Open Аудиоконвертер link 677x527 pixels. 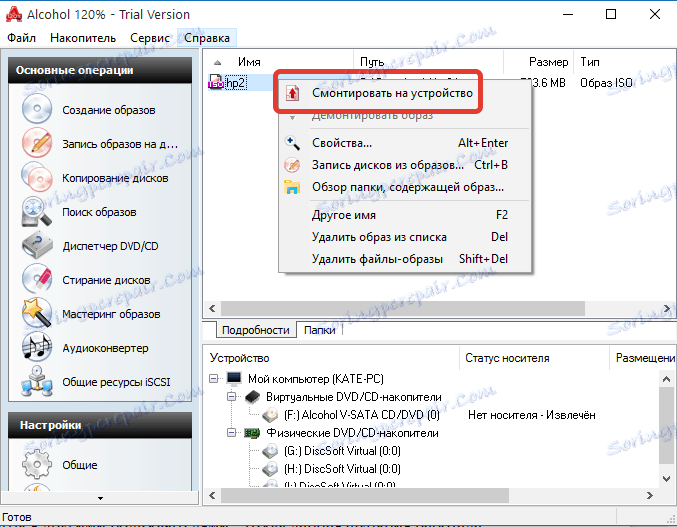point(105,348)
